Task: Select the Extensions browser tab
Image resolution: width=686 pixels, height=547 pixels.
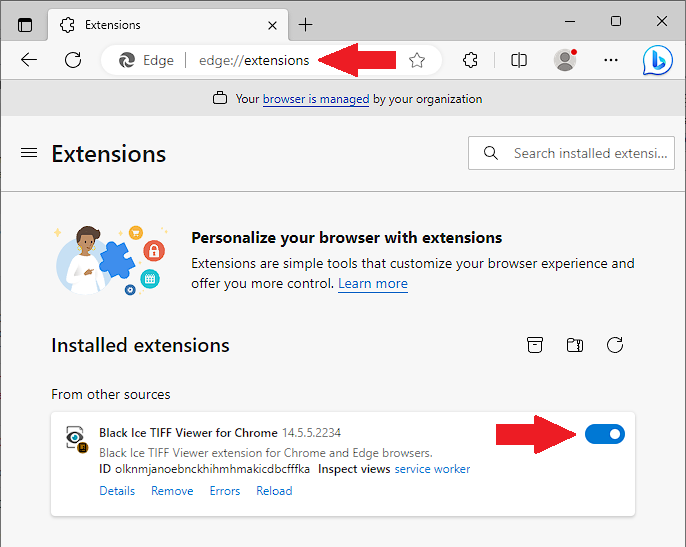Action: (168, 25)
